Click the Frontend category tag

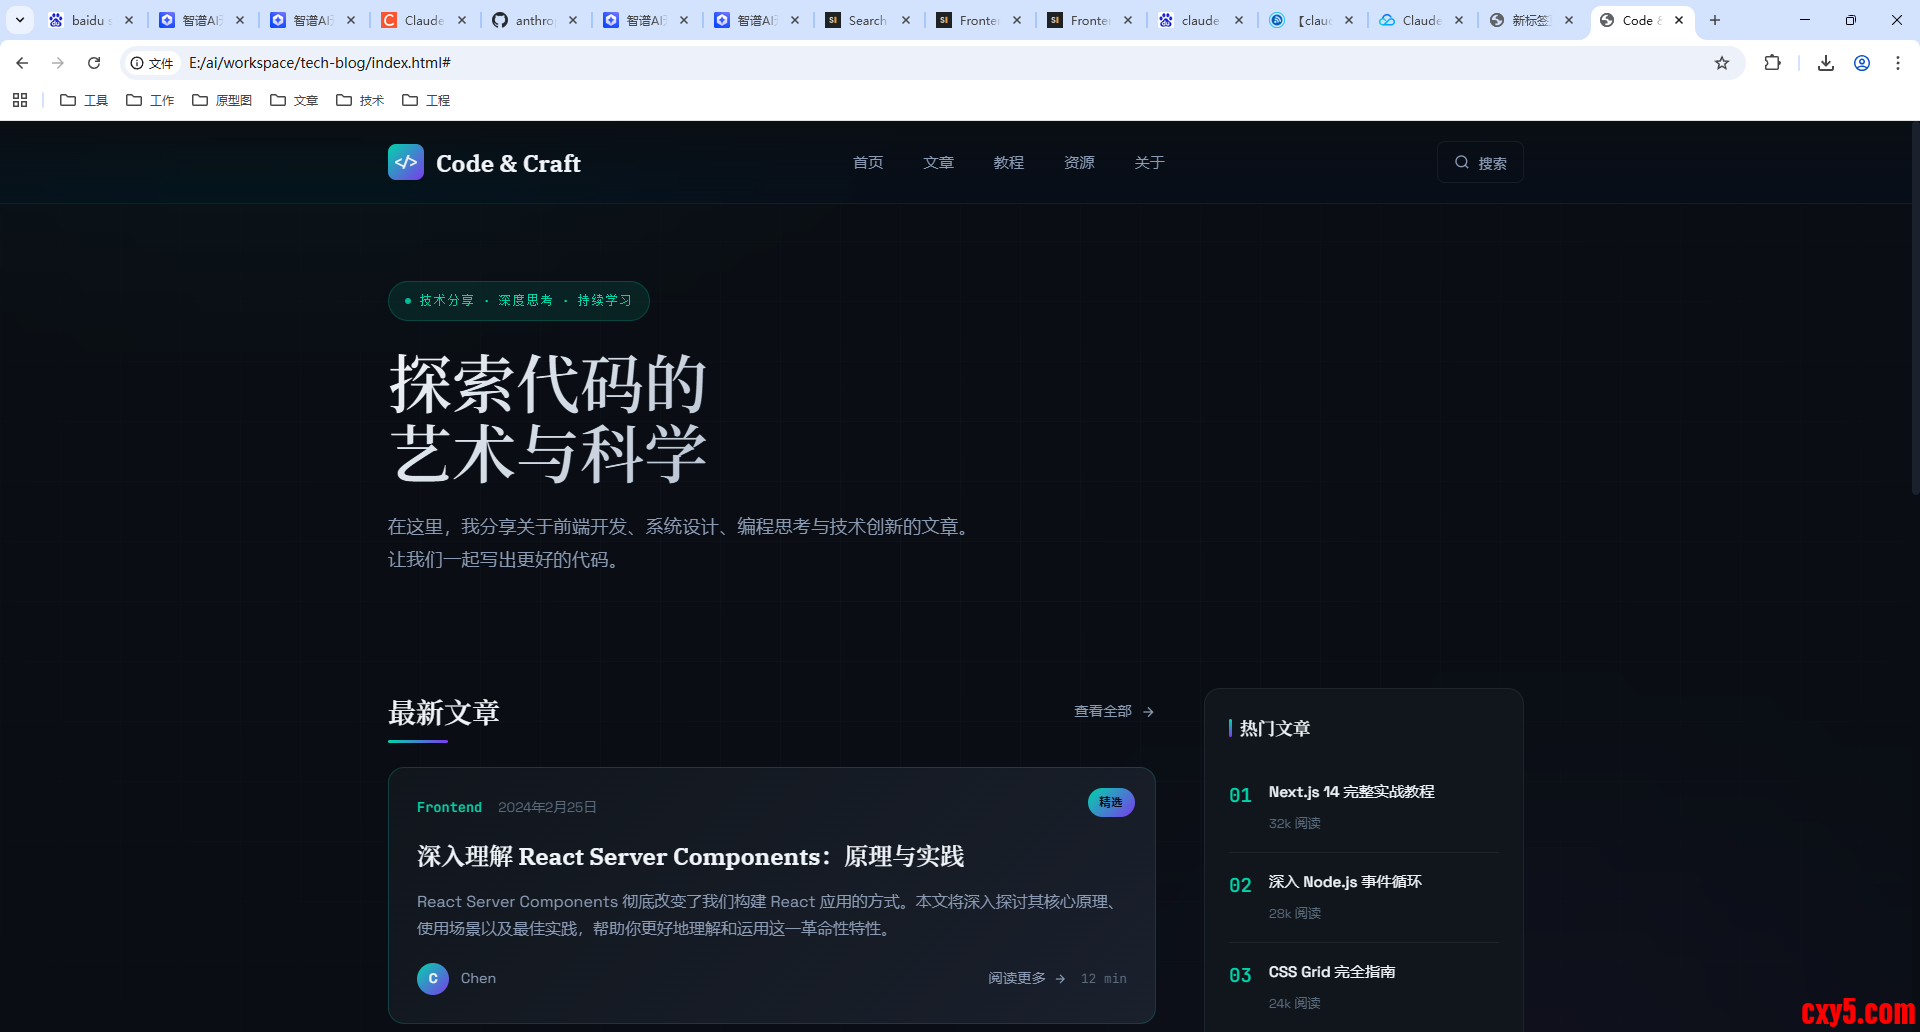pyautogui.click(x=449, y=807)
